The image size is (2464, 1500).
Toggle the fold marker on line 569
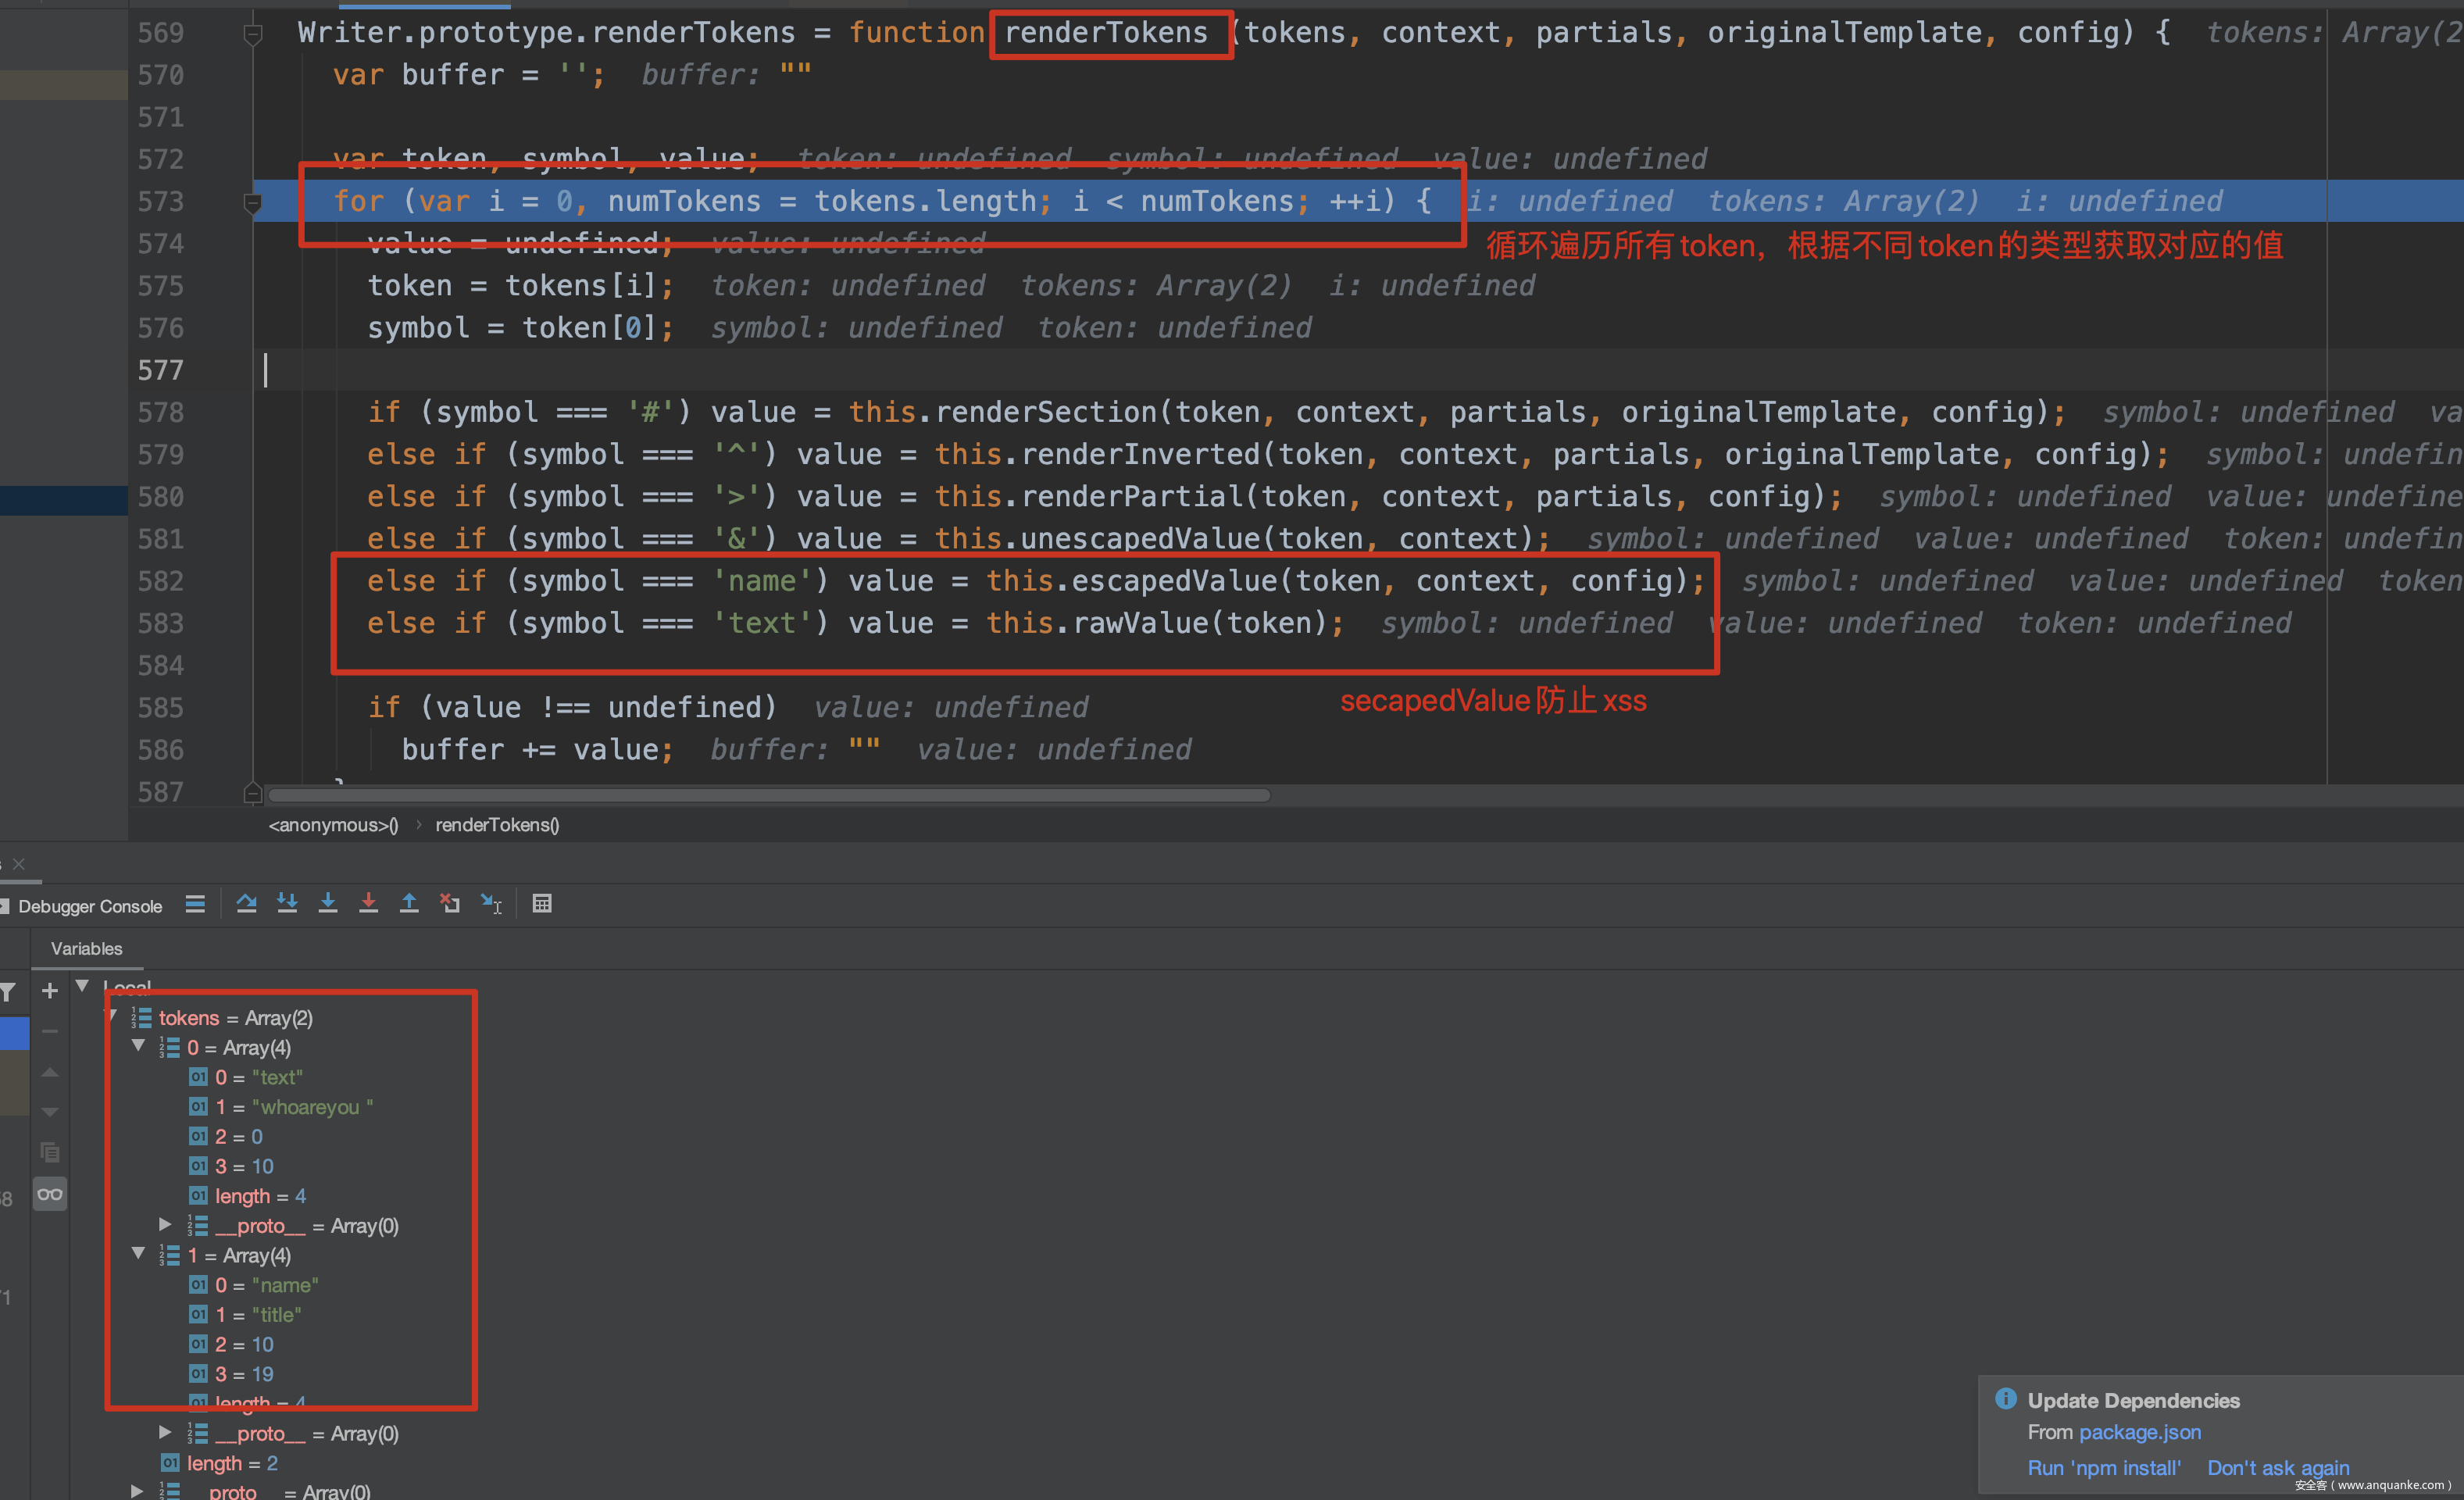tap(253, 34)
